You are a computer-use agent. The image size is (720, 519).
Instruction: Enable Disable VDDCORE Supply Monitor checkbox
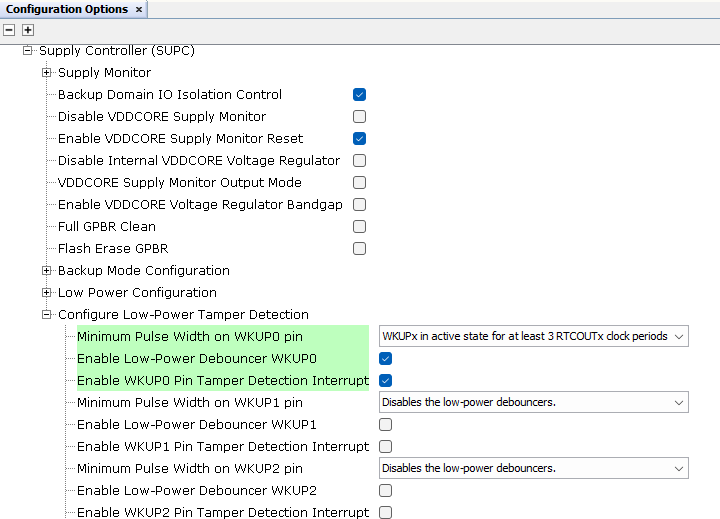[x=359, y=117]
